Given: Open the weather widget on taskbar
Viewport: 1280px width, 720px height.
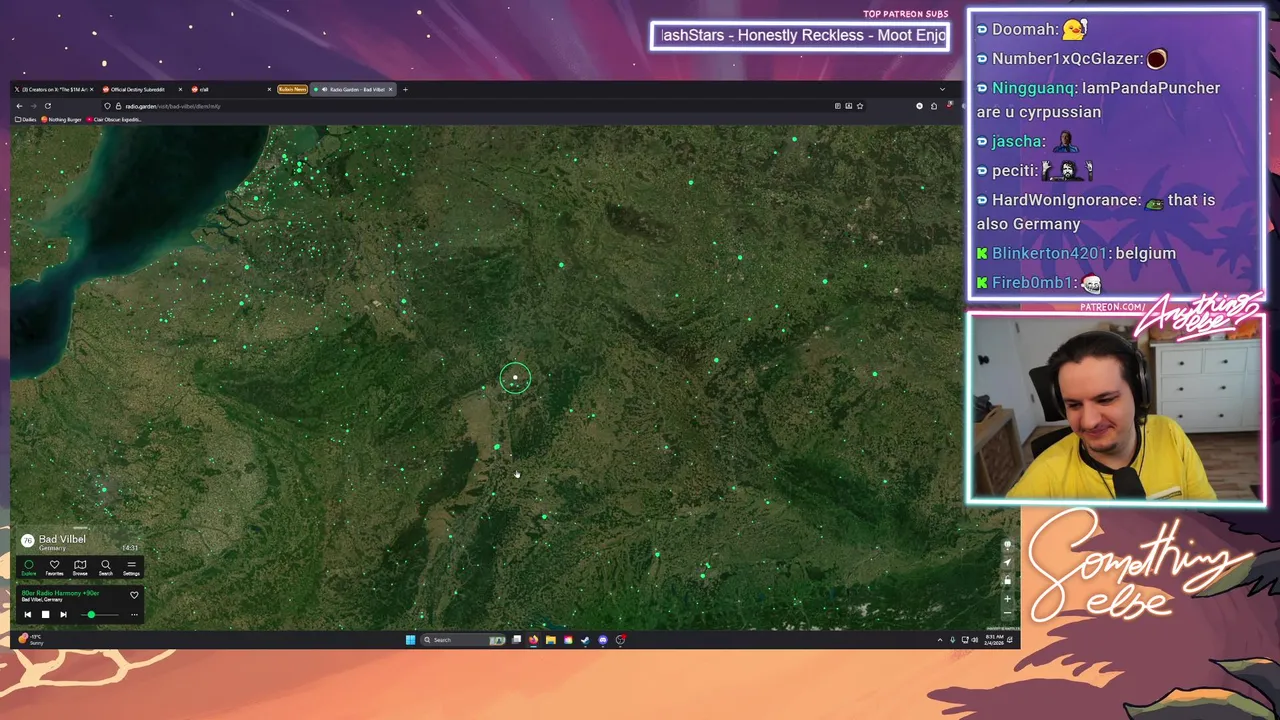Looking at the screenshot, I should pos(30,639).
